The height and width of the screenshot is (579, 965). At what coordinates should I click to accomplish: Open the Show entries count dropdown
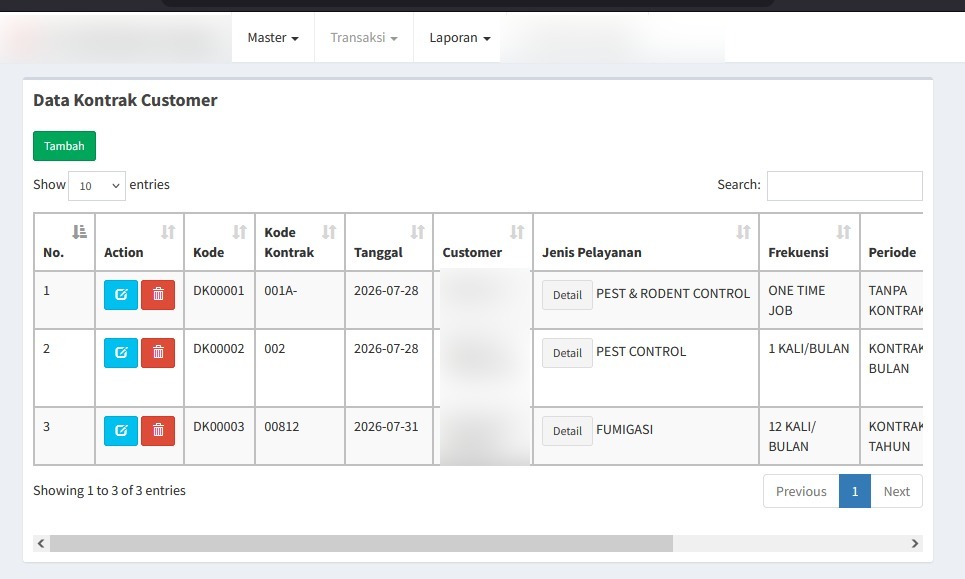tap(97, 186)
